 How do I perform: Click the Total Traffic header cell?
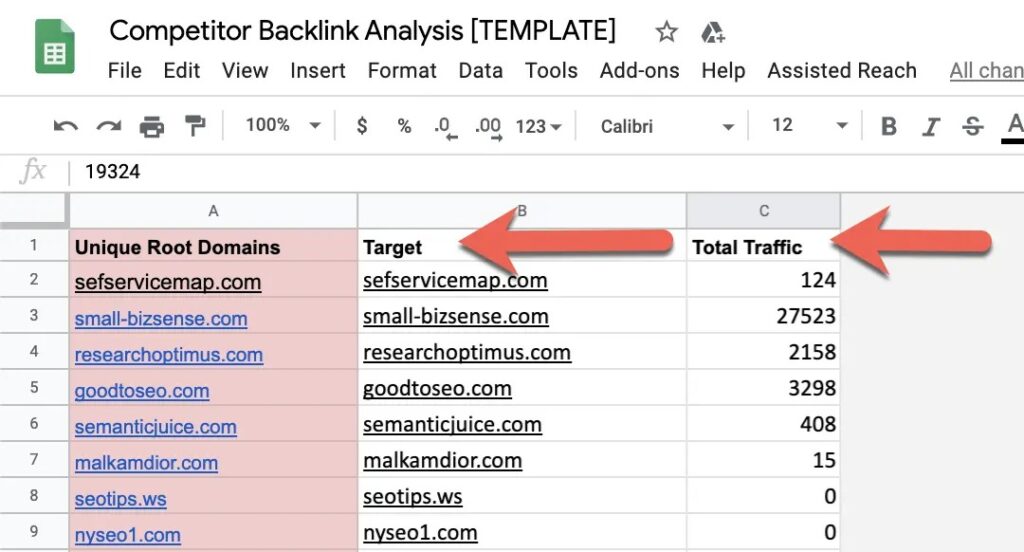pos(763,246)
